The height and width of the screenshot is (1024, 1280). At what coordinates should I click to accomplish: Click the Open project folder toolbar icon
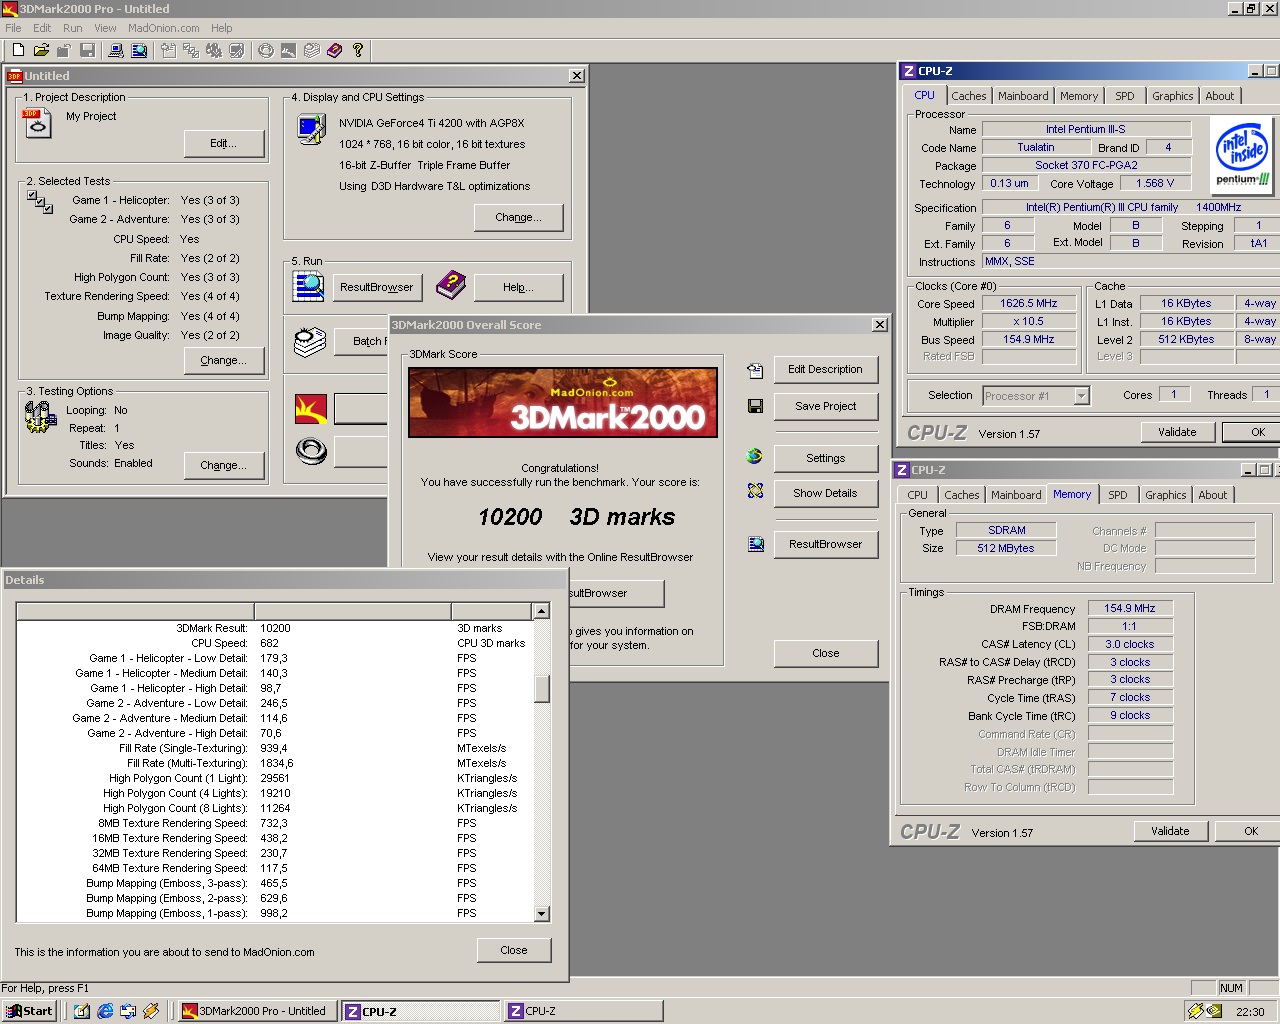pyautogui.click(x=41, y=50)
